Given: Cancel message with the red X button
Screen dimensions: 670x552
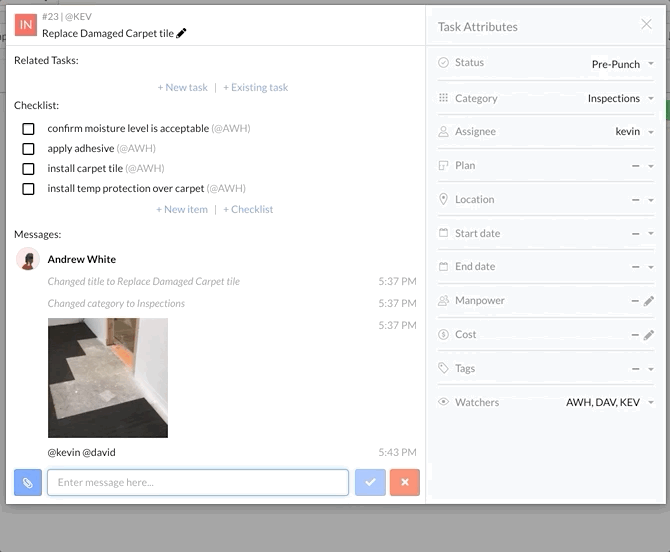Looking at the screenshot, I should (405, 482).
